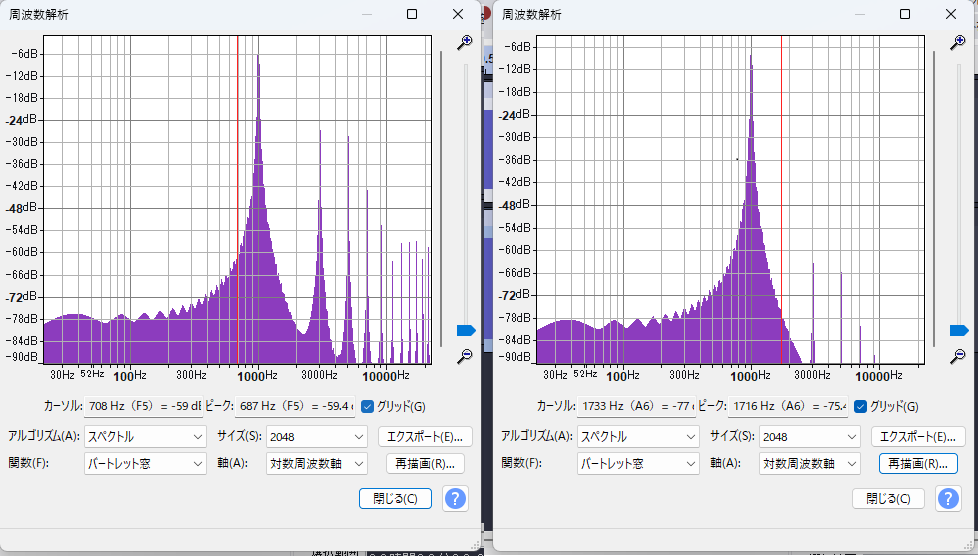Click zoom-in magnifier in right analysis window
Screen dimensions: 978x556
coord(958,42)
